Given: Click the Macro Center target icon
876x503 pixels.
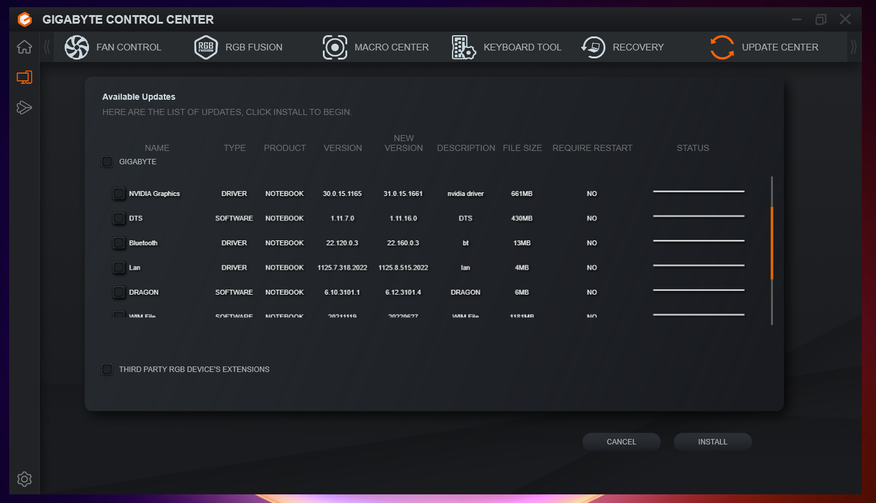Looking at the screenshot, I should click(335, 47).
